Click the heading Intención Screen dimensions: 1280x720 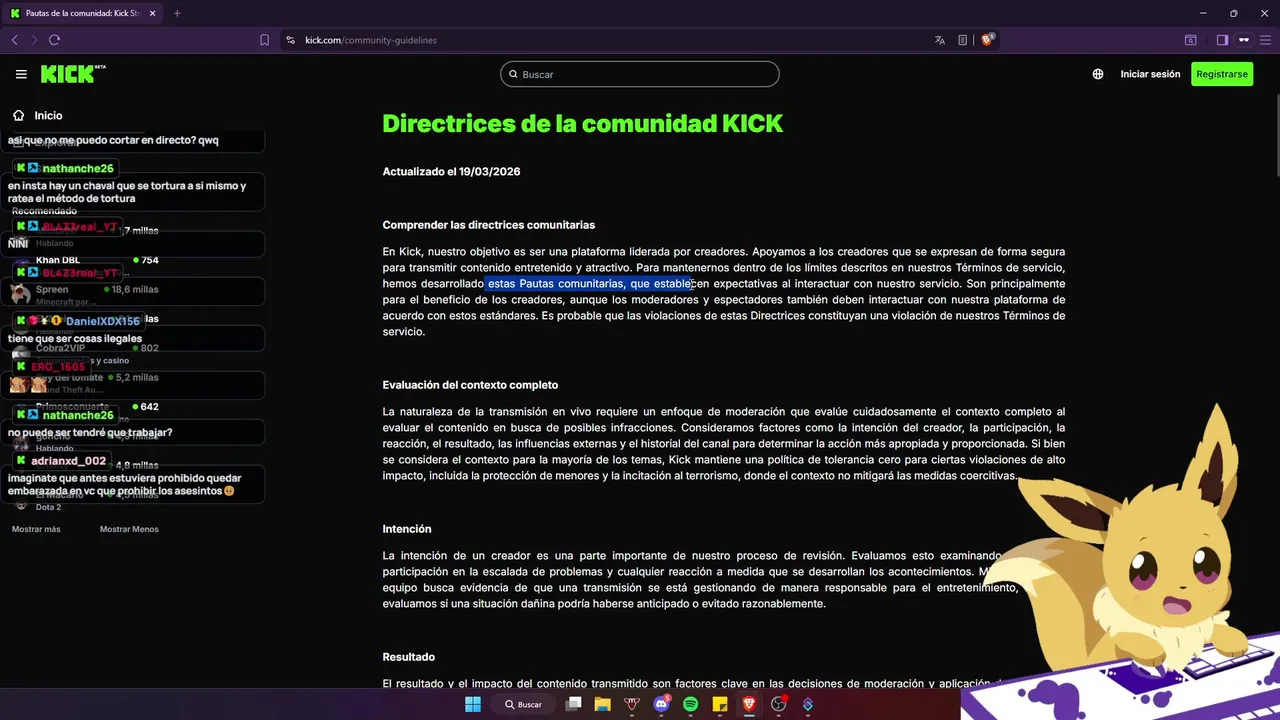[x=406, y=529]
